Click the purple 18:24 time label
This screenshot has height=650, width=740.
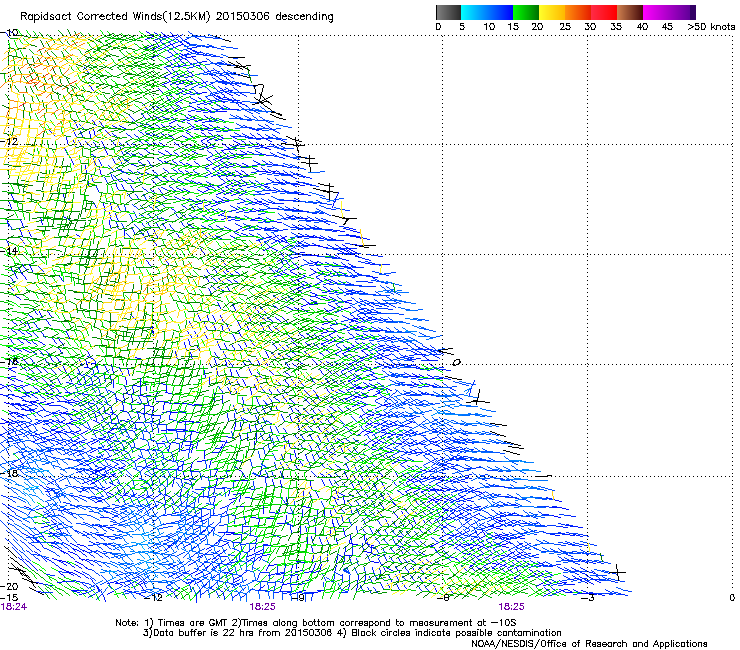14,607
